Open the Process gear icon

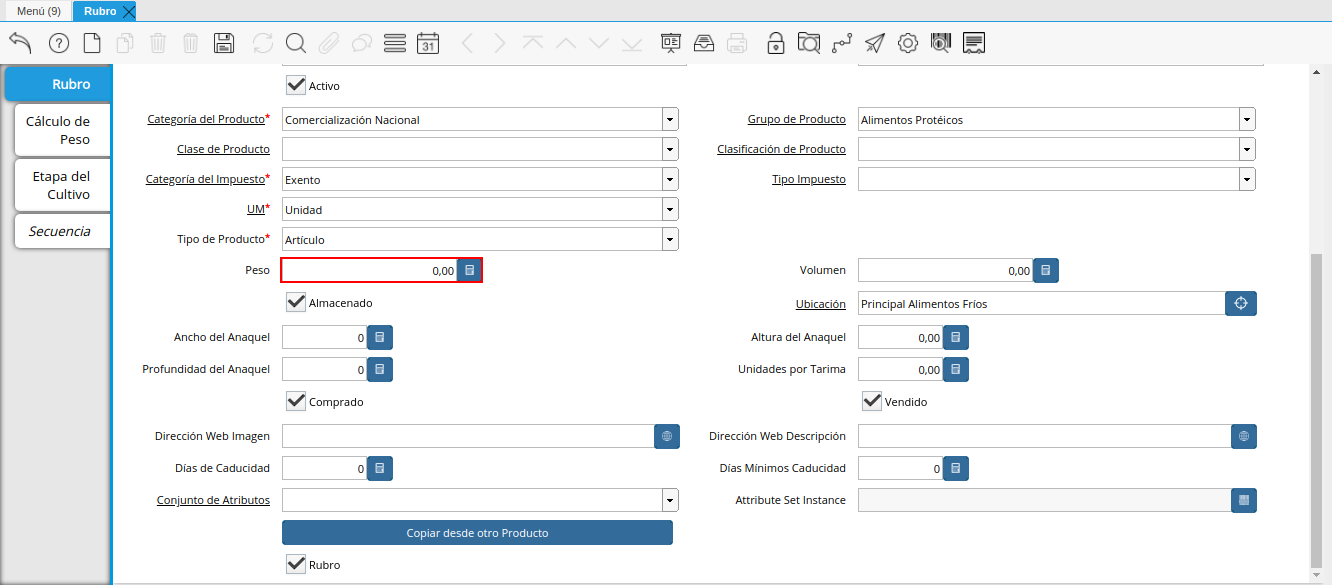(x=908, y=43)
